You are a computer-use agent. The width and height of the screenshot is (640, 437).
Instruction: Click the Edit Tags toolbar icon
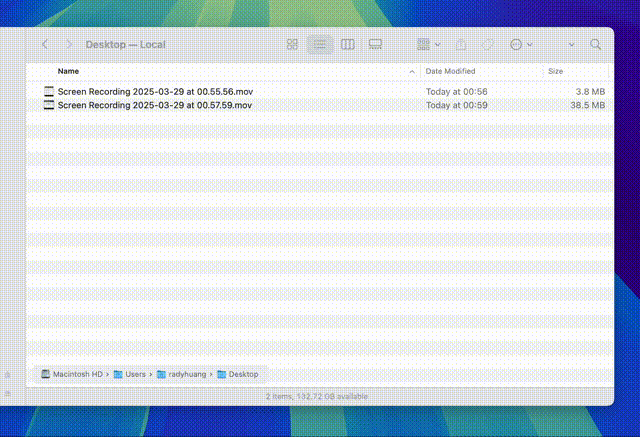(x=487, y=44)
